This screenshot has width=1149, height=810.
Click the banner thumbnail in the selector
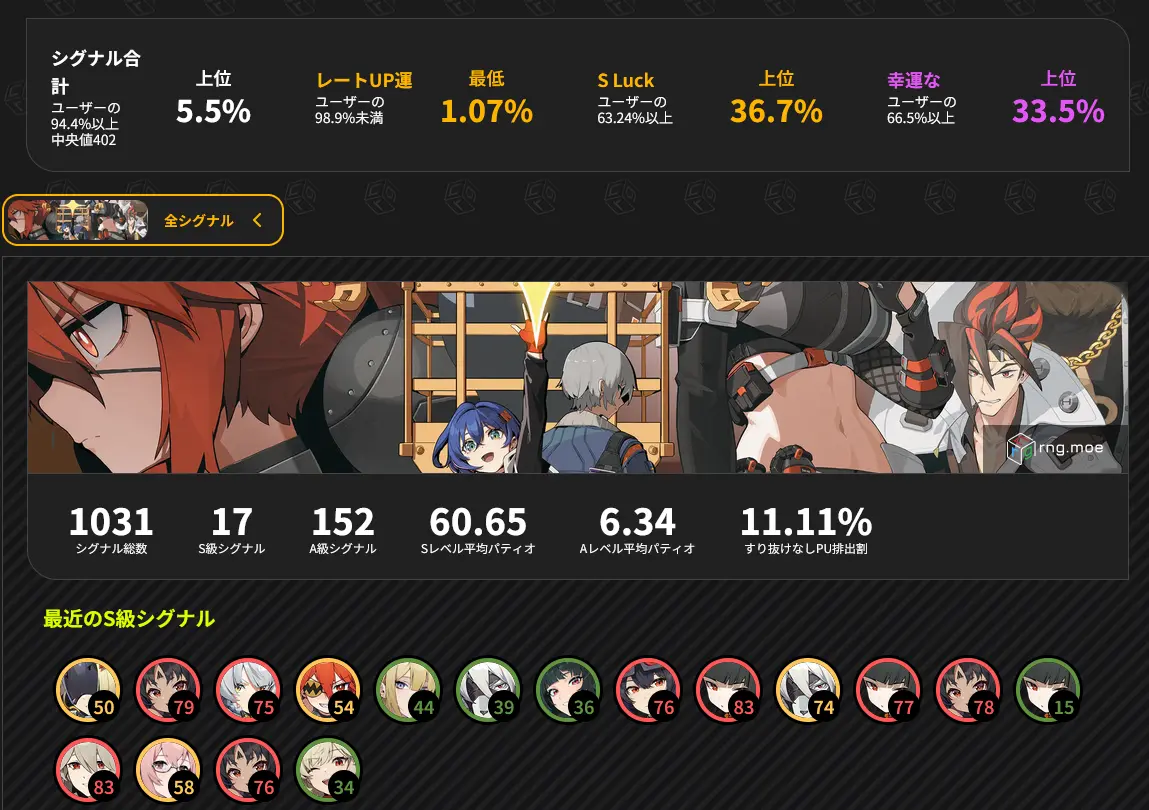tap(78, 220)
